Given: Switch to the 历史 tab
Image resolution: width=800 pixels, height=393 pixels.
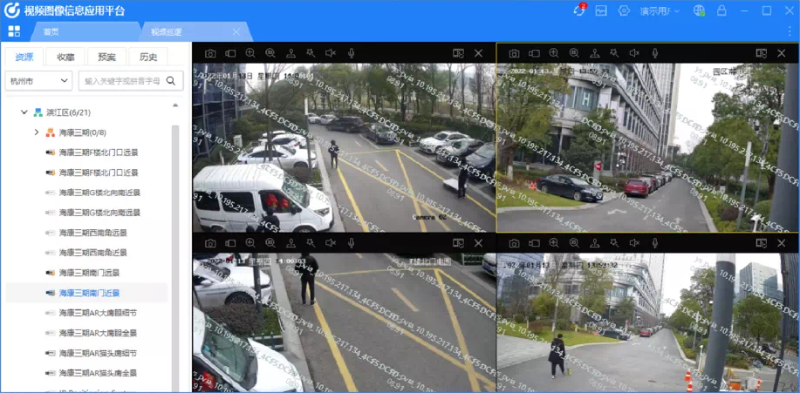Looking at the screenshot, I should (x=148, y=57).
